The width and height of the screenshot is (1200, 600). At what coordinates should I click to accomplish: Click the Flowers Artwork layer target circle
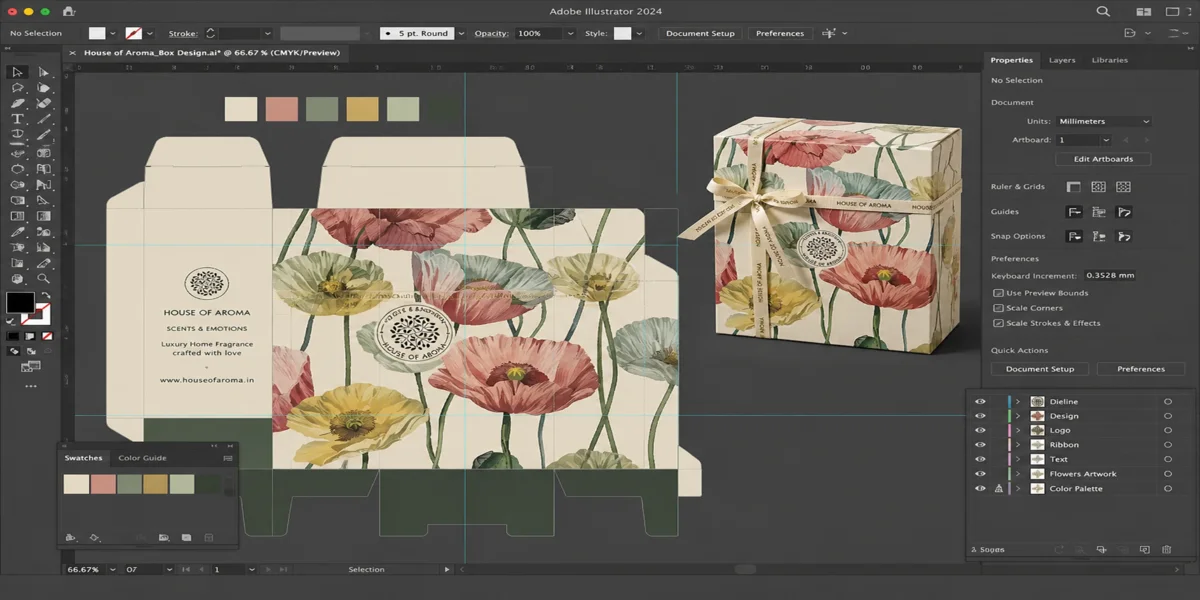click(1168, 474)
